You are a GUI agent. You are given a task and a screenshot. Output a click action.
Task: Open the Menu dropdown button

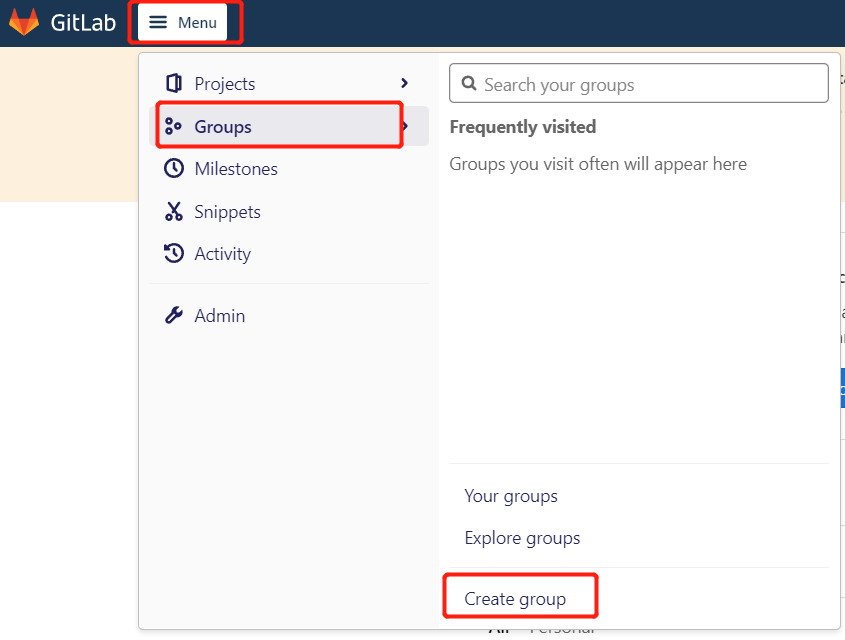click(184, 22)
